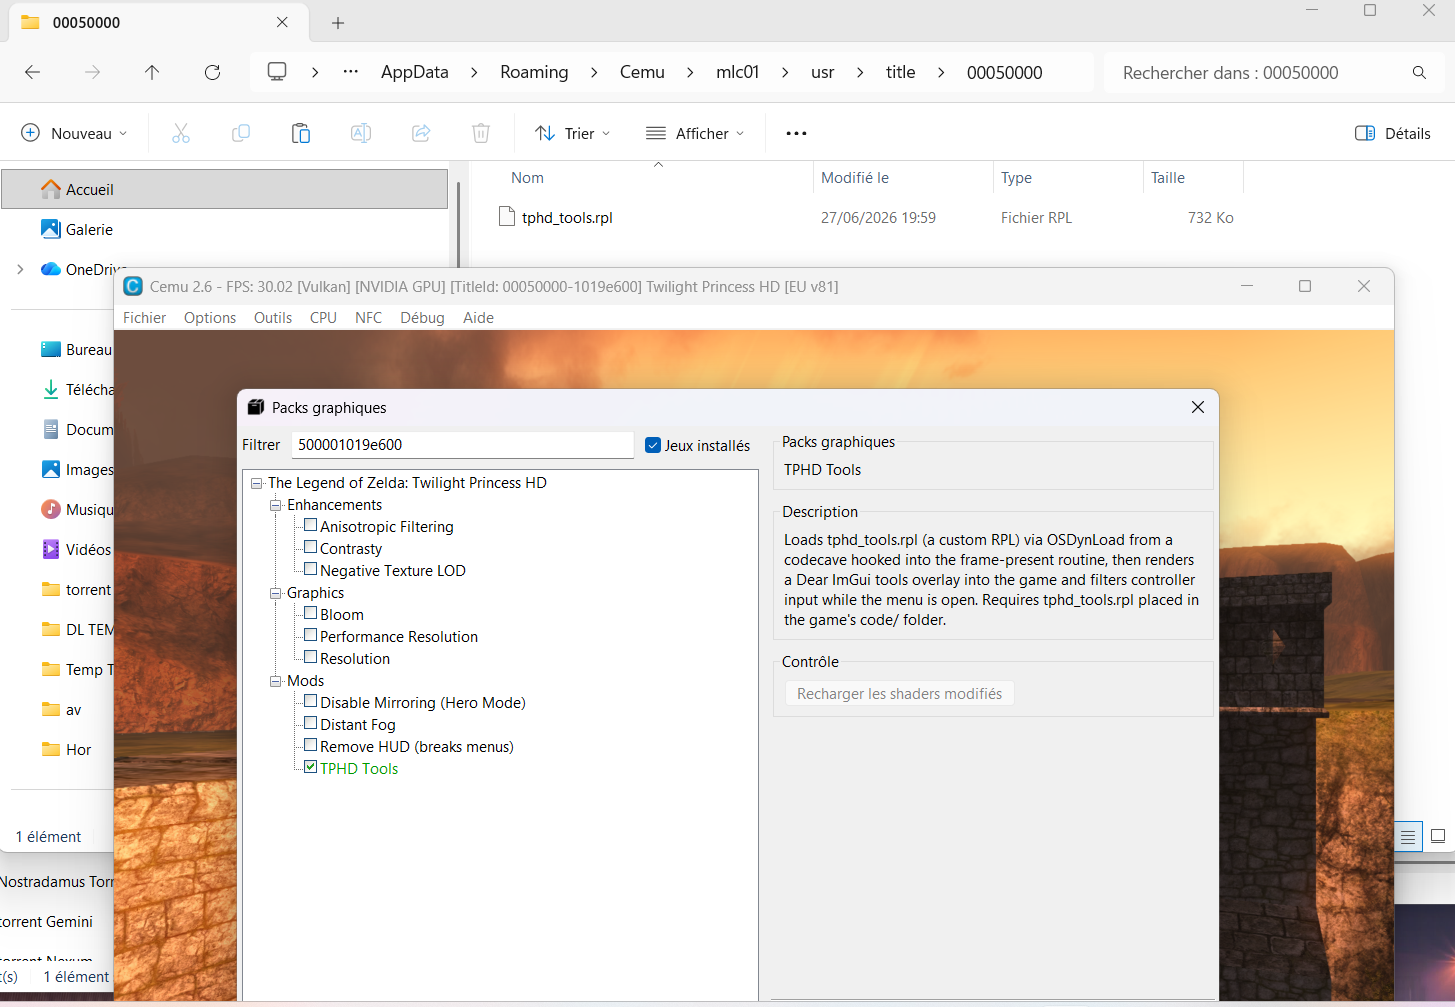Image resolution: width=1455 pixels, height=1007 pixels.
Task: Click the Delete trash icon
Action: (481, 133)
